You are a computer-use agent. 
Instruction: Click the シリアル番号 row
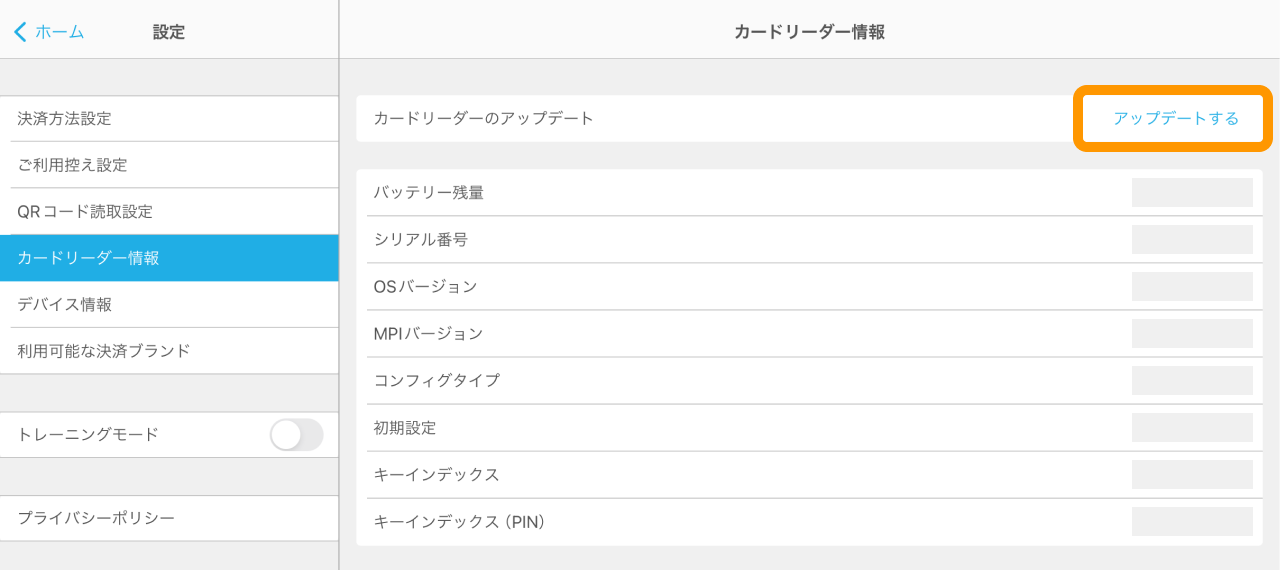(740, 240)
